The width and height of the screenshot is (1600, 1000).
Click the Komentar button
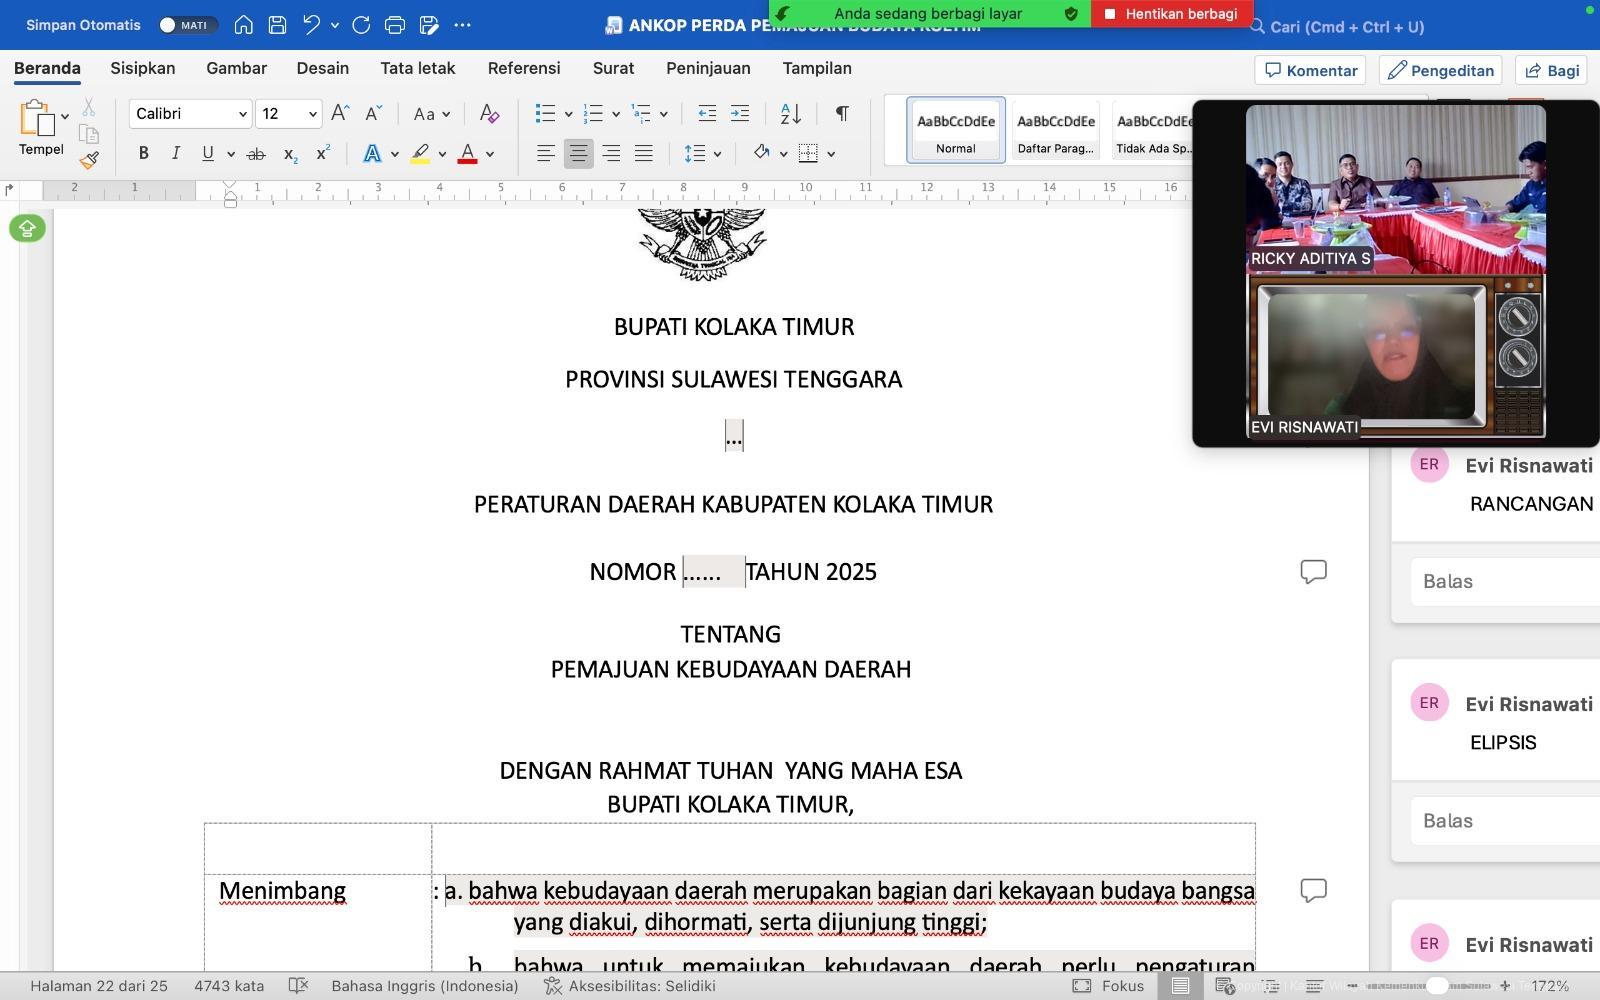pos(1310,70)
